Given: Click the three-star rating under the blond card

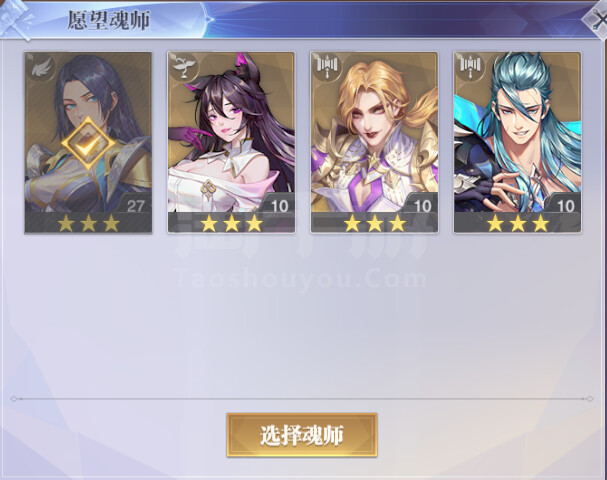Looking at the screenshot, I should click(x=375, y=223).
